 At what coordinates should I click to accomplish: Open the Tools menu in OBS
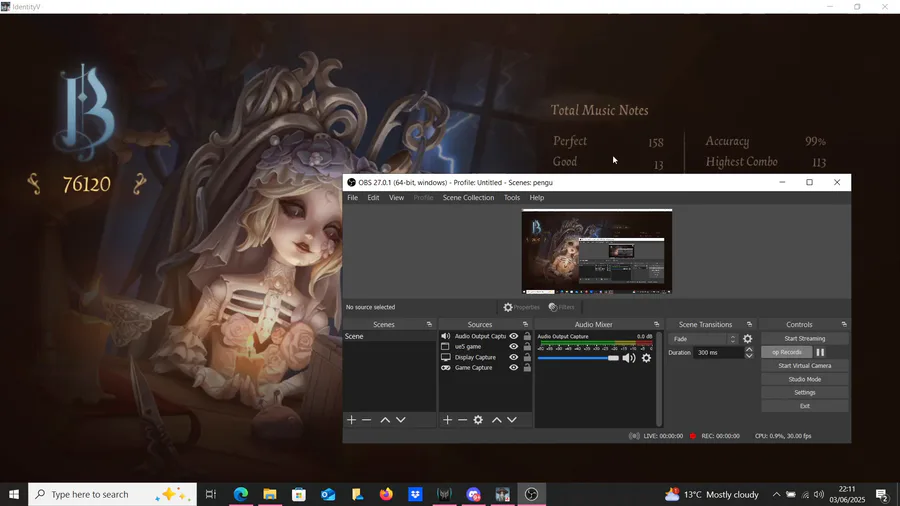coord(511,197)
